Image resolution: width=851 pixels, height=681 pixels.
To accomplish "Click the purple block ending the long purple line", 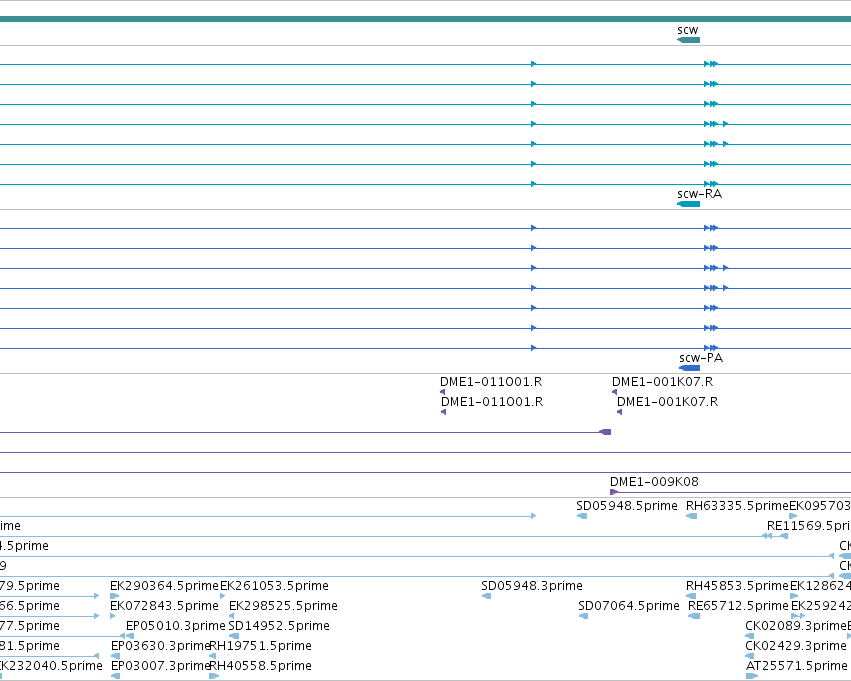I will pos(605,432).
